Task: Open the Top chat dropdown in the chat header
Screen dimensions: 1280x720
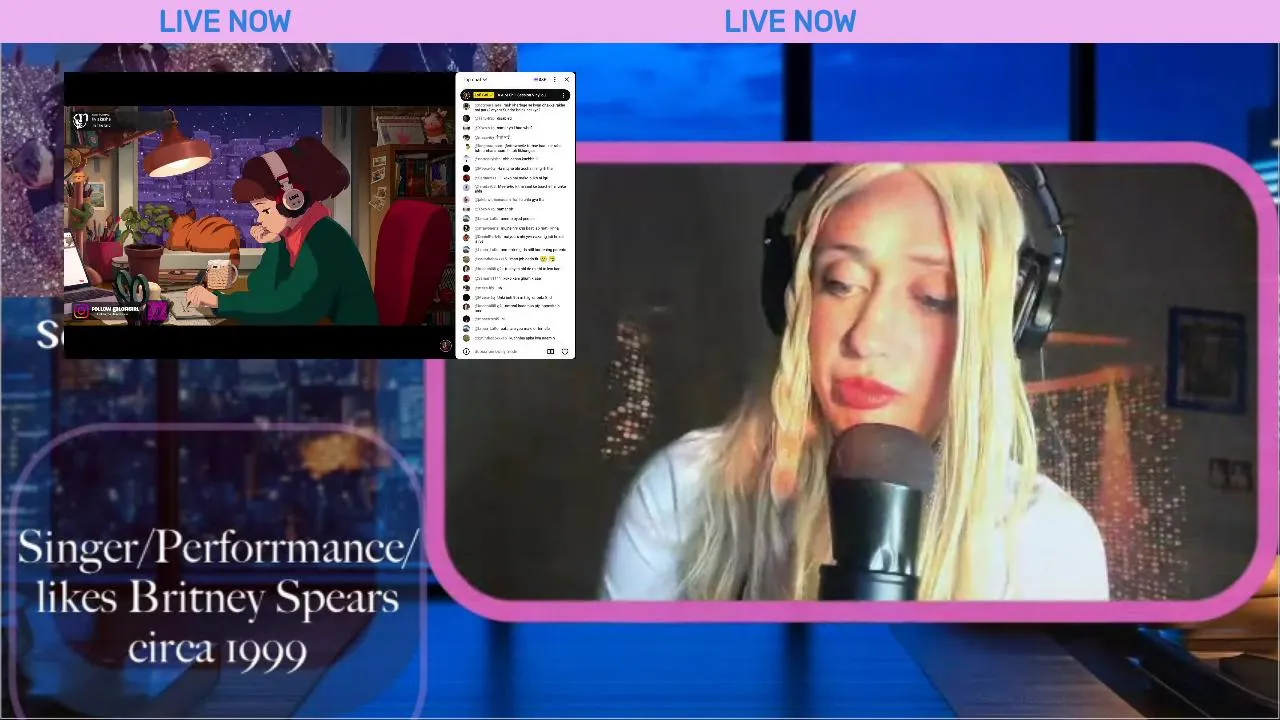Action: tap(476, 79)
